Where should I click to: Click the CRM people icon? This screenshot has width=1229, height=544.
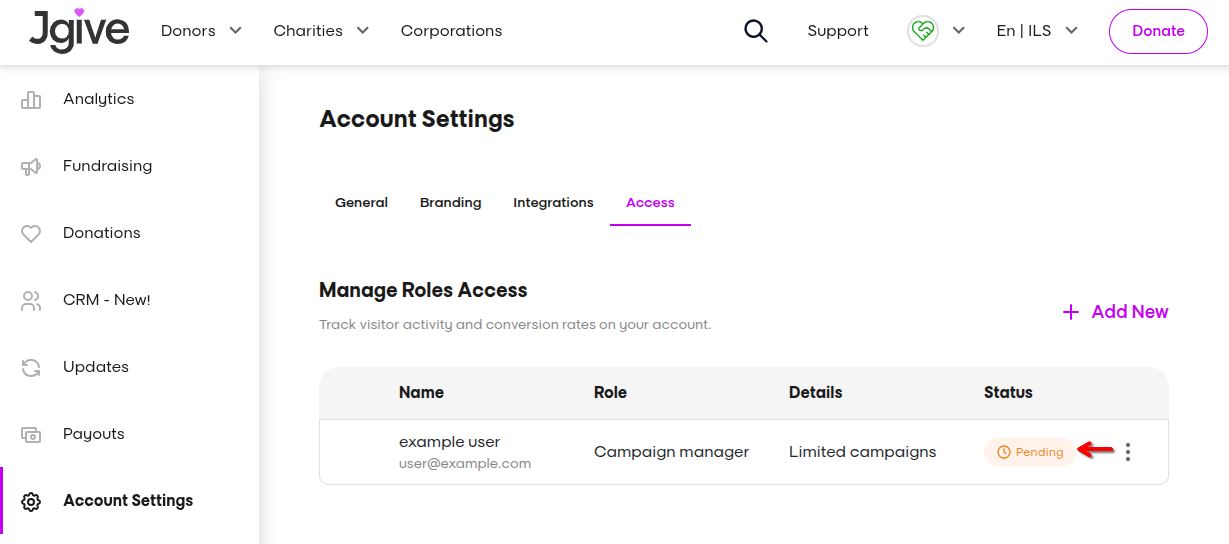tap(31, 300)
